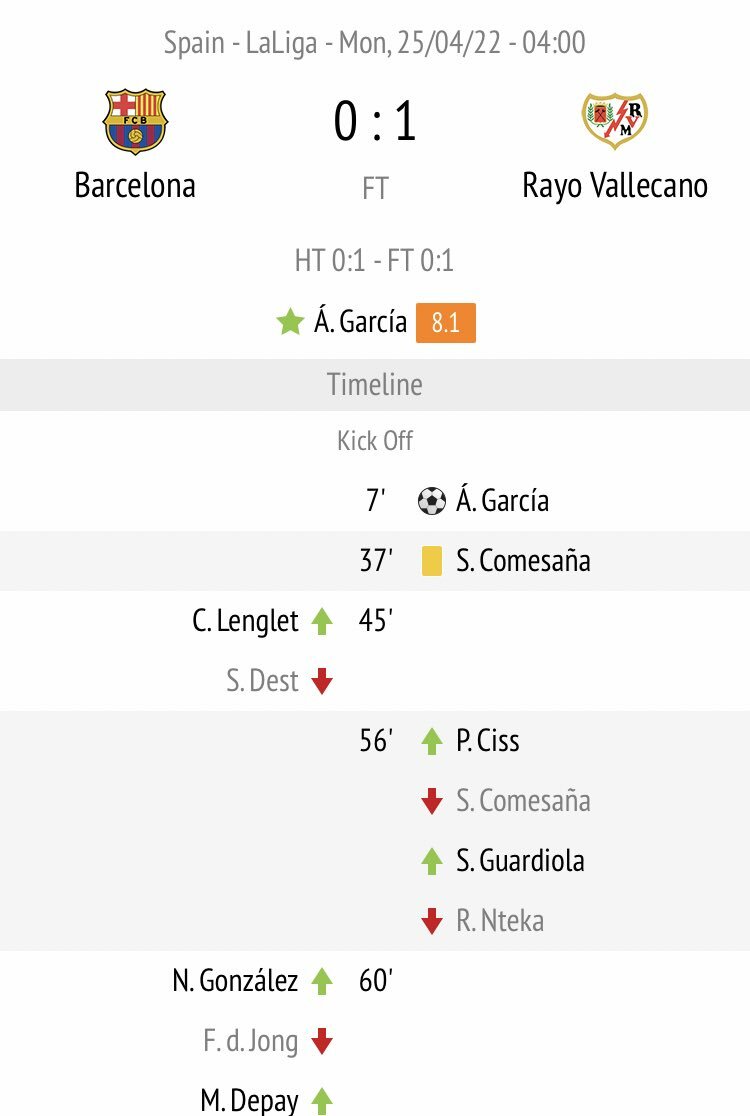Tap the Rayo Vallecano club crest

click(615, 120)
